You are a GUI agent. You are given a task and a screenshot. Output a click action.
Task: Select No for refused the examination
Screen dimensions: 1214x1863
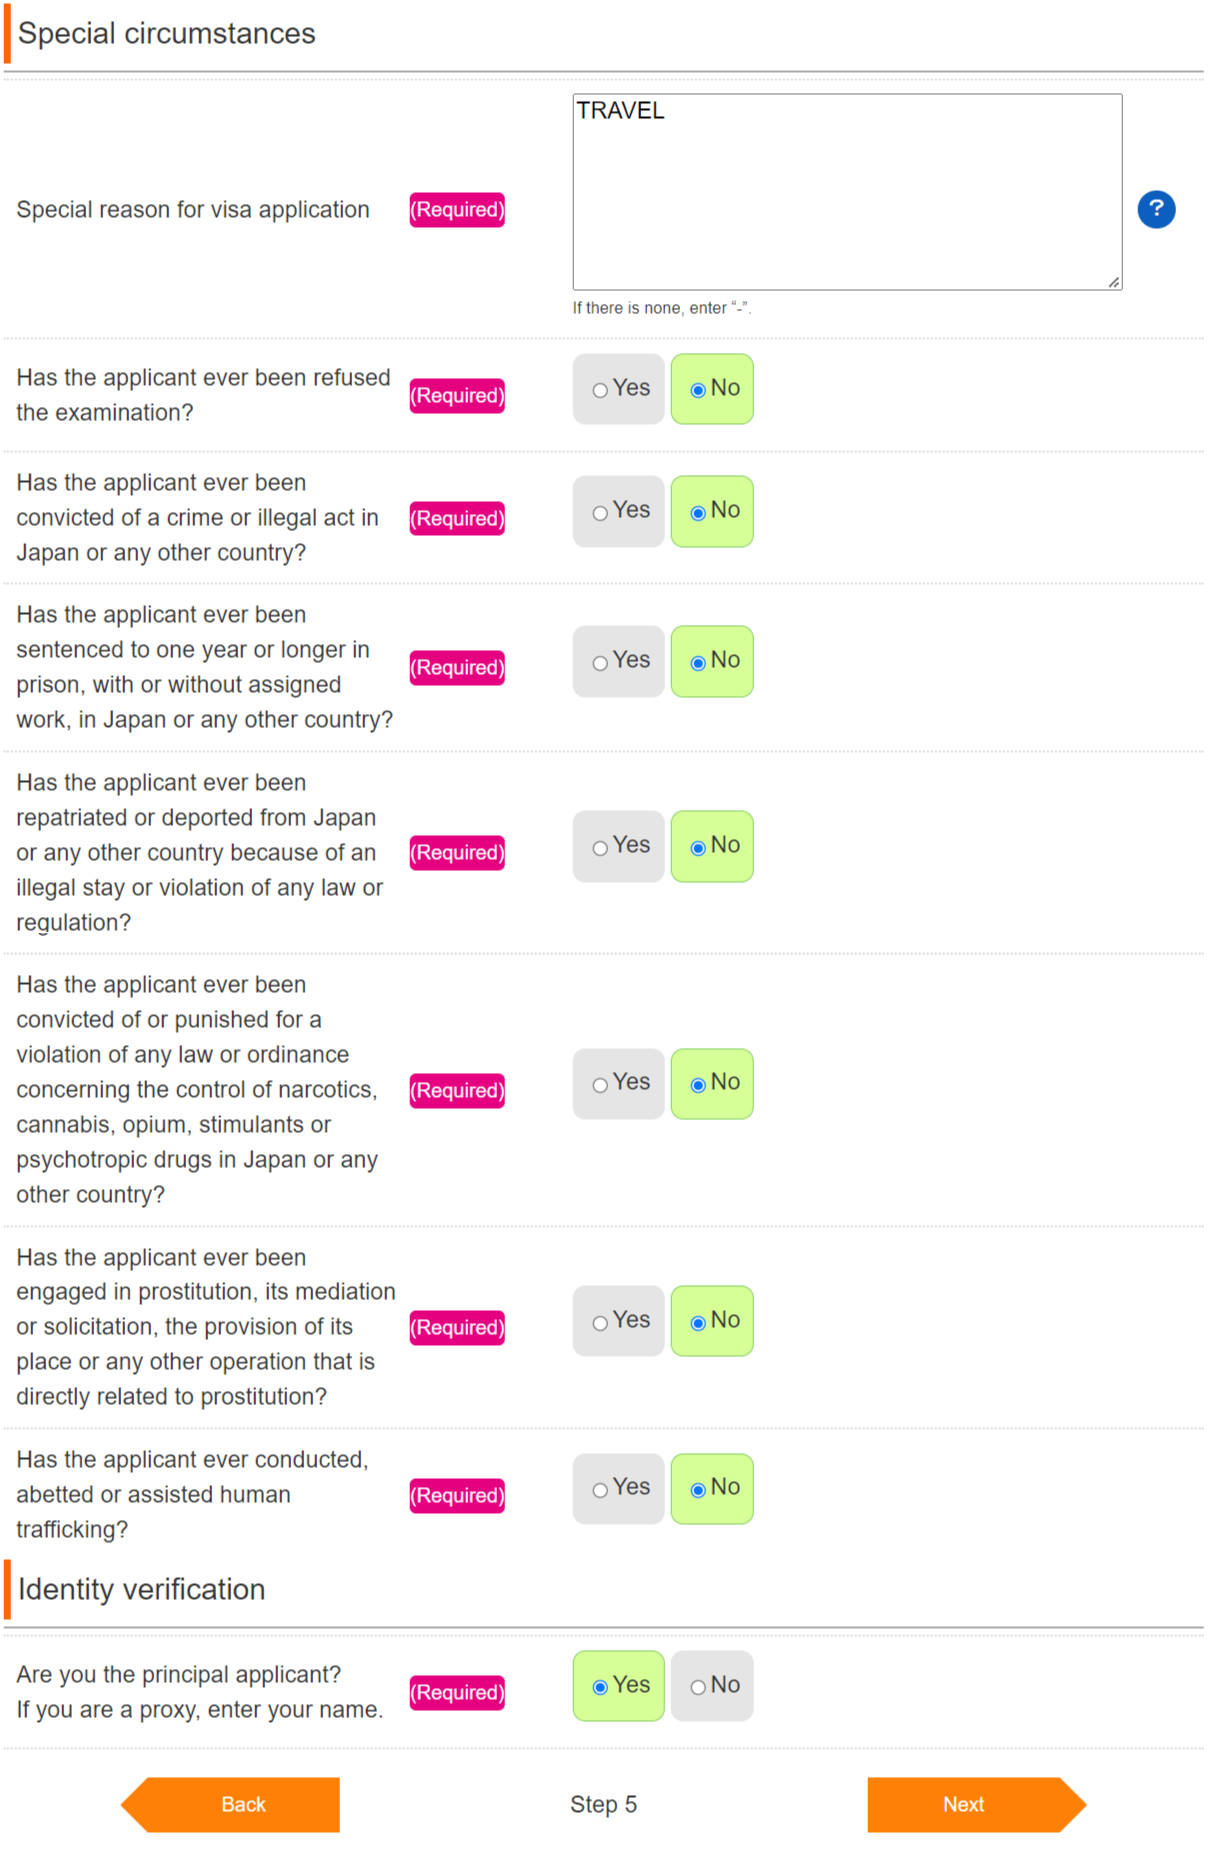712,389
